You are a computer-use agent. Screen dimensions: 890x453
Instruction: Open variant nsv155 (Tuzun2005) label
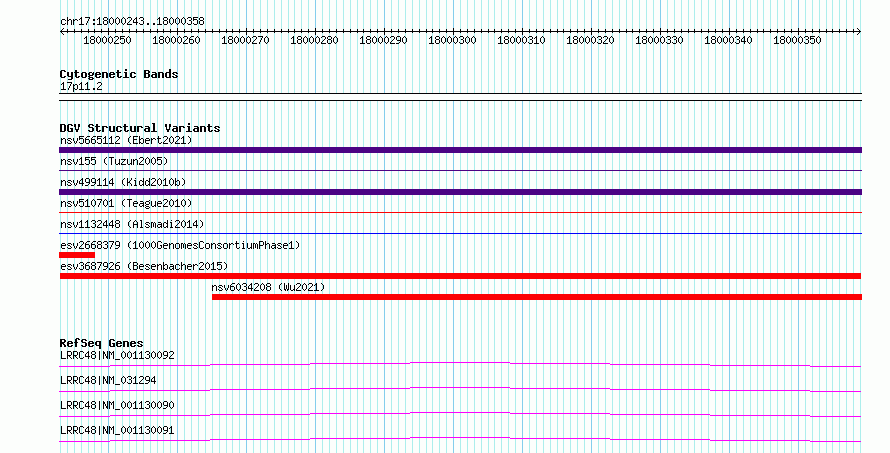coord(114,161)
